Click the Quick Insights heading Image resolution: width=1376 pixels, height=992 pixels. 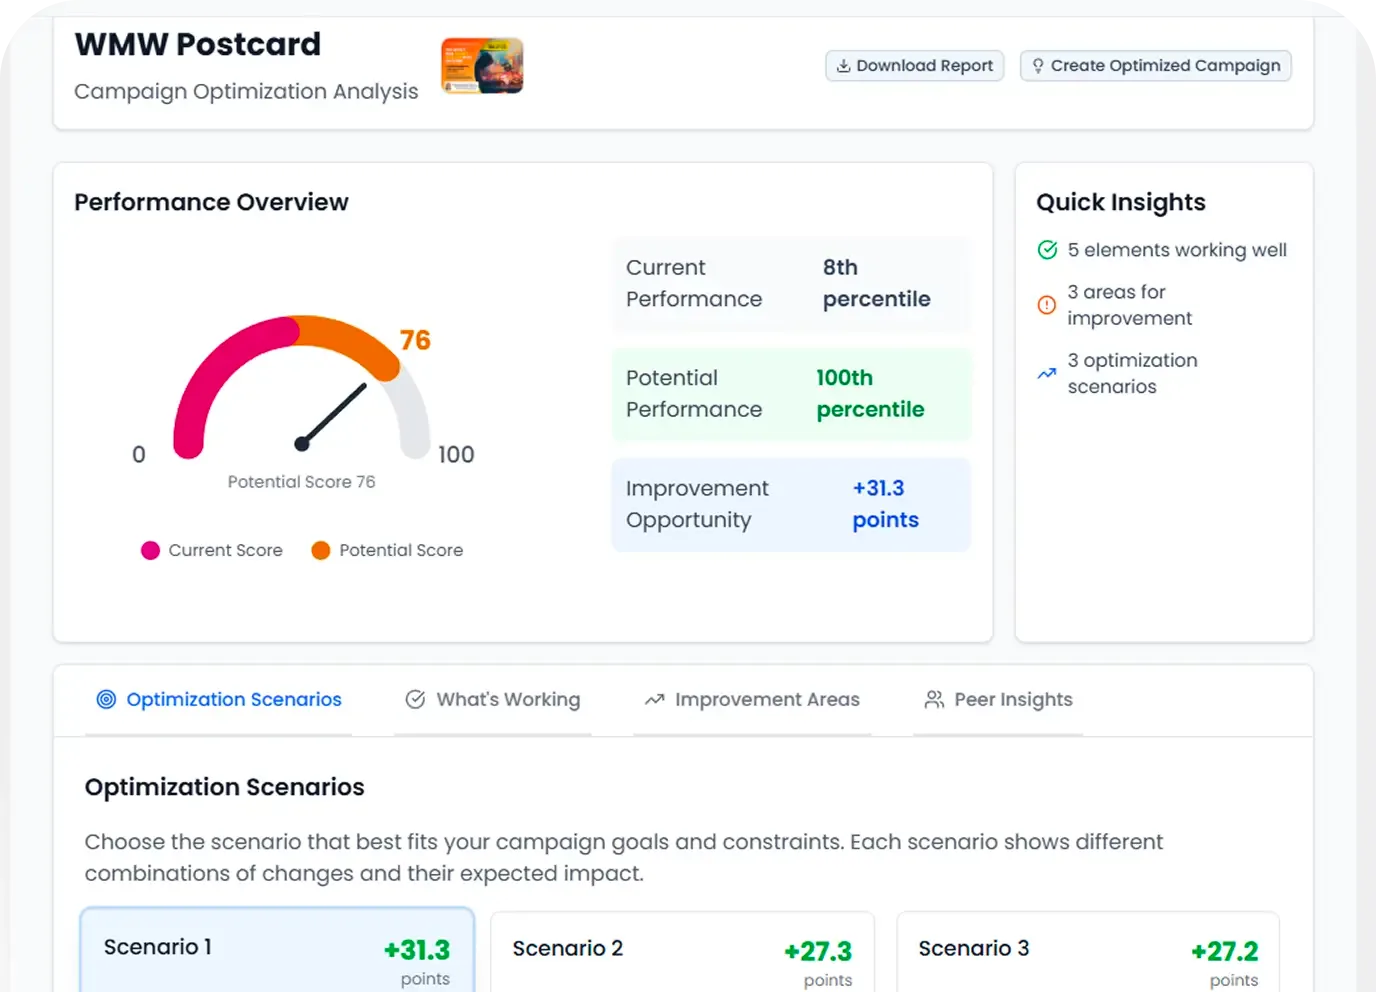[1121, 202]
